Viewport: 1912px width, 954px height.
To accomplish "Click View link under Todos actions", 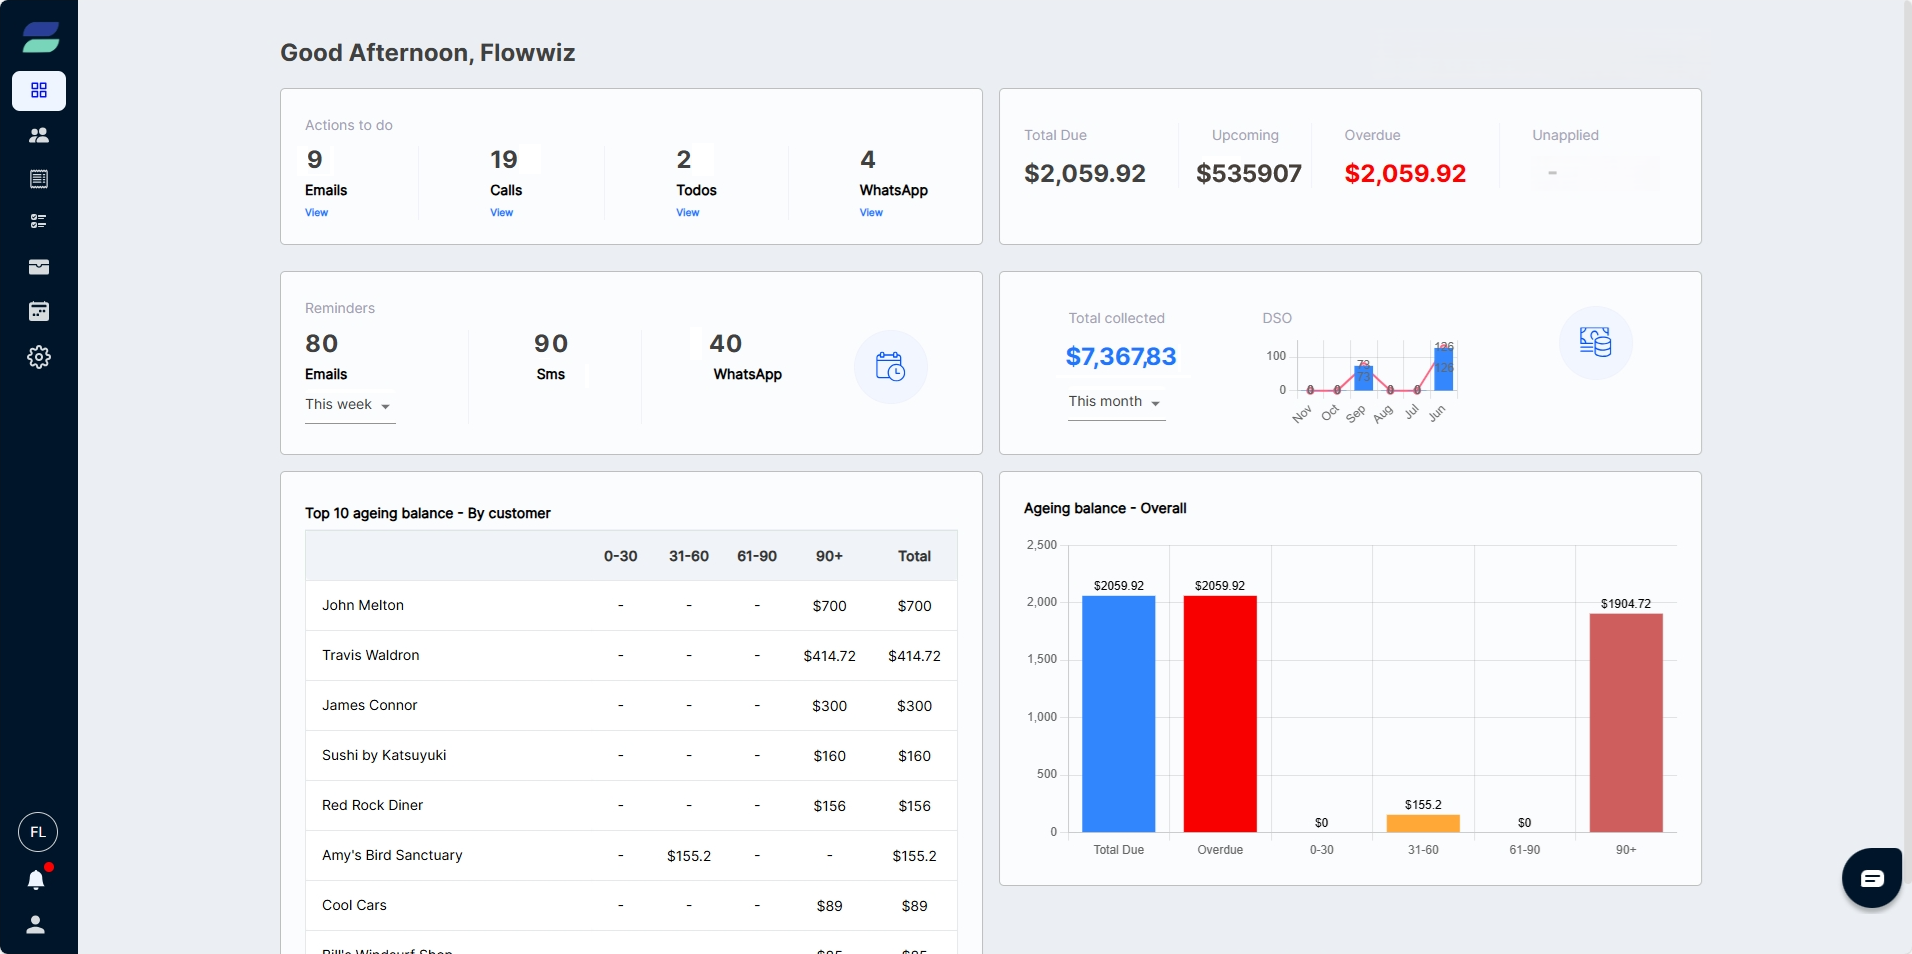I will [x=687, y=213].
